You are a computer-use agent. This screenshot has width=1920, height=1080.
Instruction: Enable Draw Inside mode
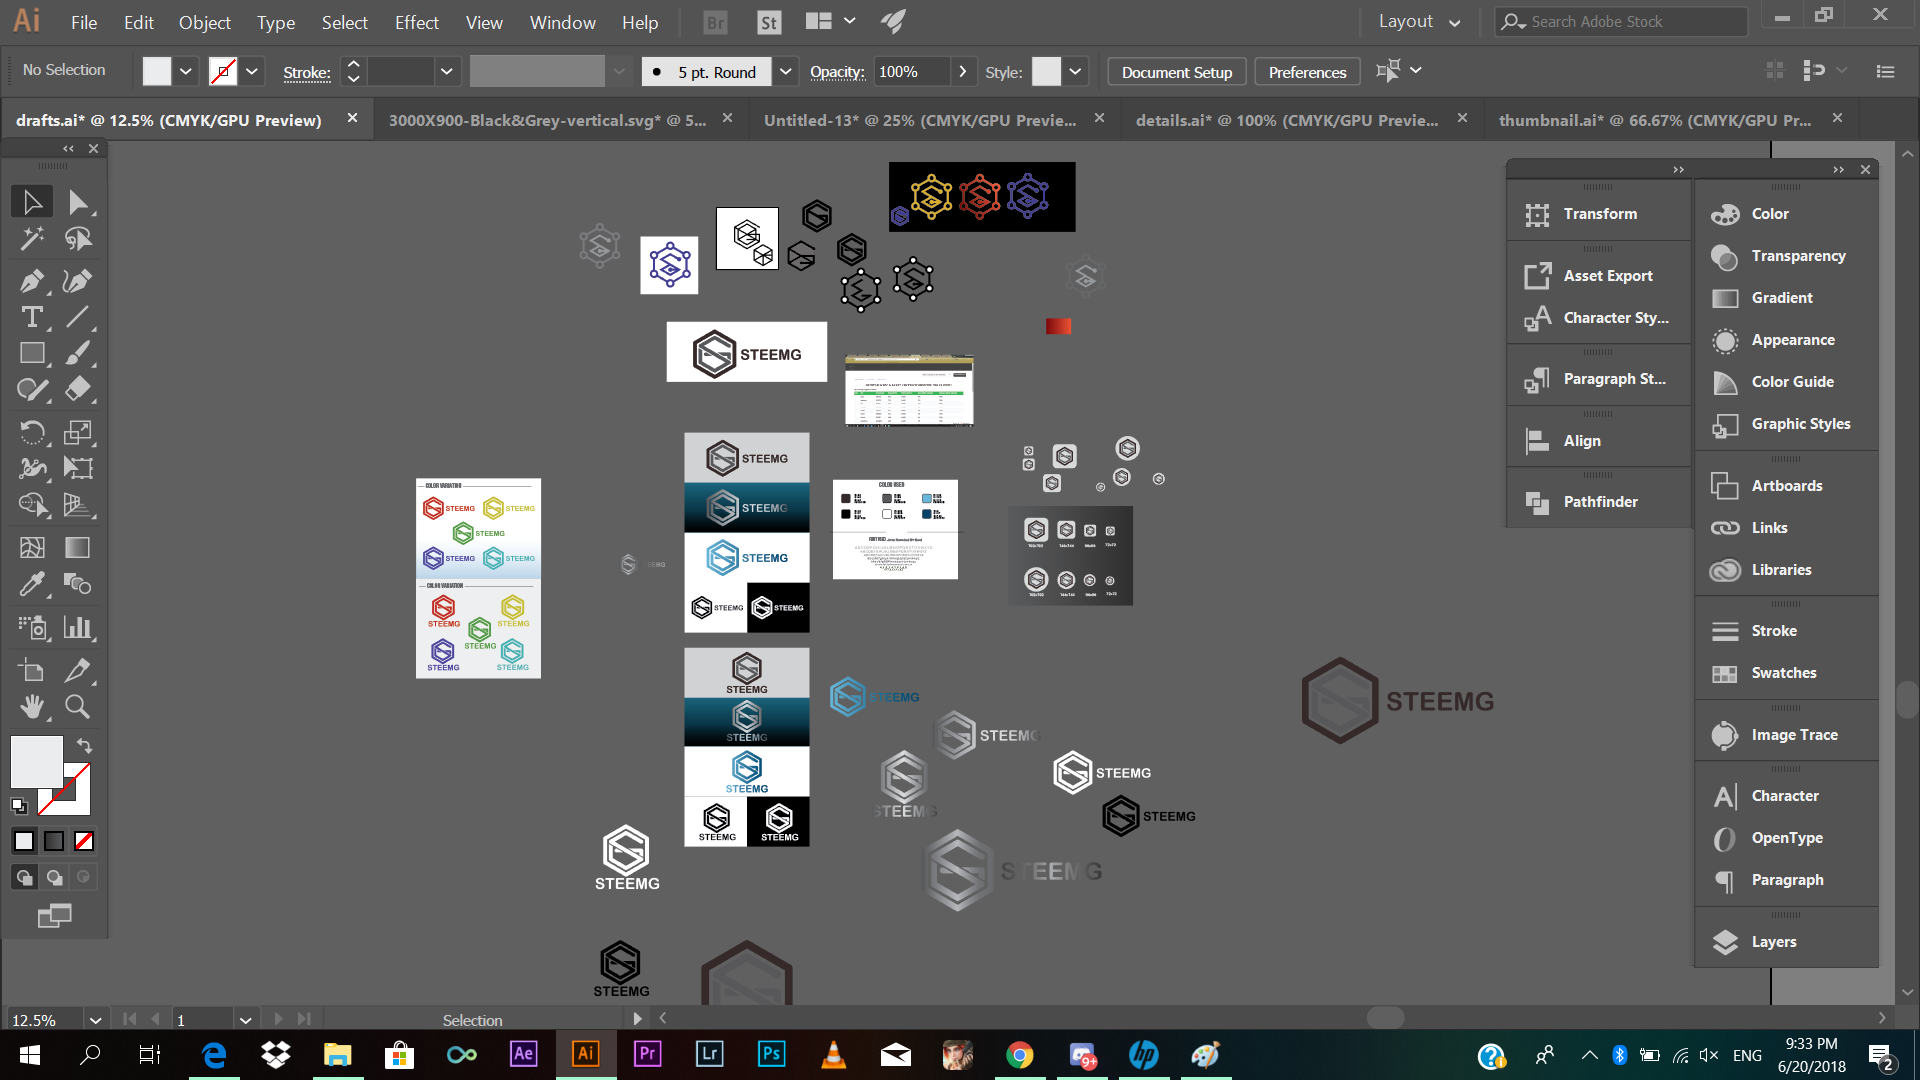point(84,877)
